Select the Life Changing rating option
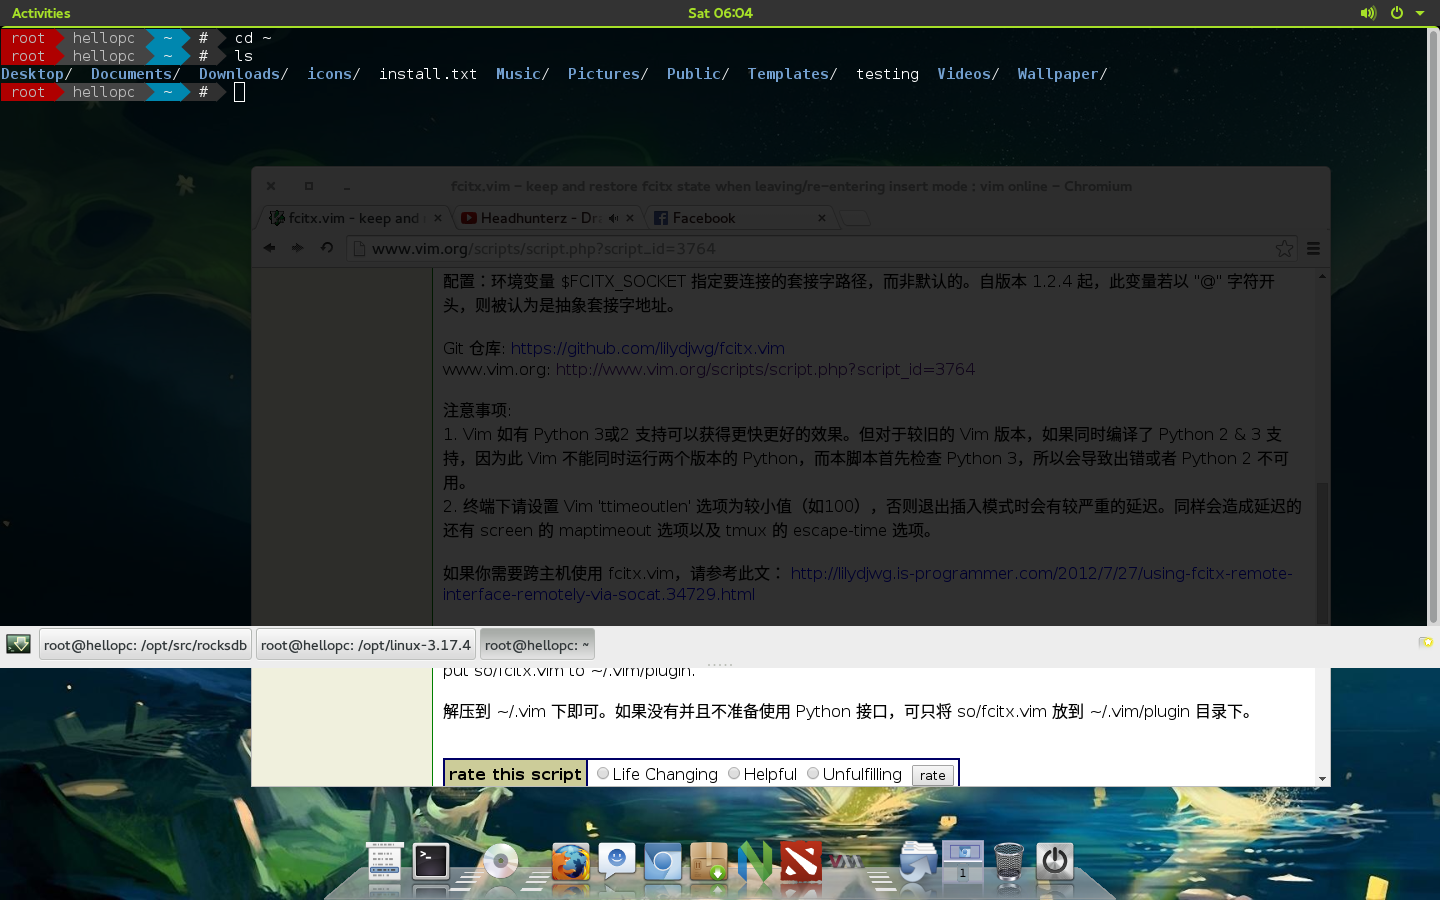The image size is (1440, 900). [x=603, y=773]
